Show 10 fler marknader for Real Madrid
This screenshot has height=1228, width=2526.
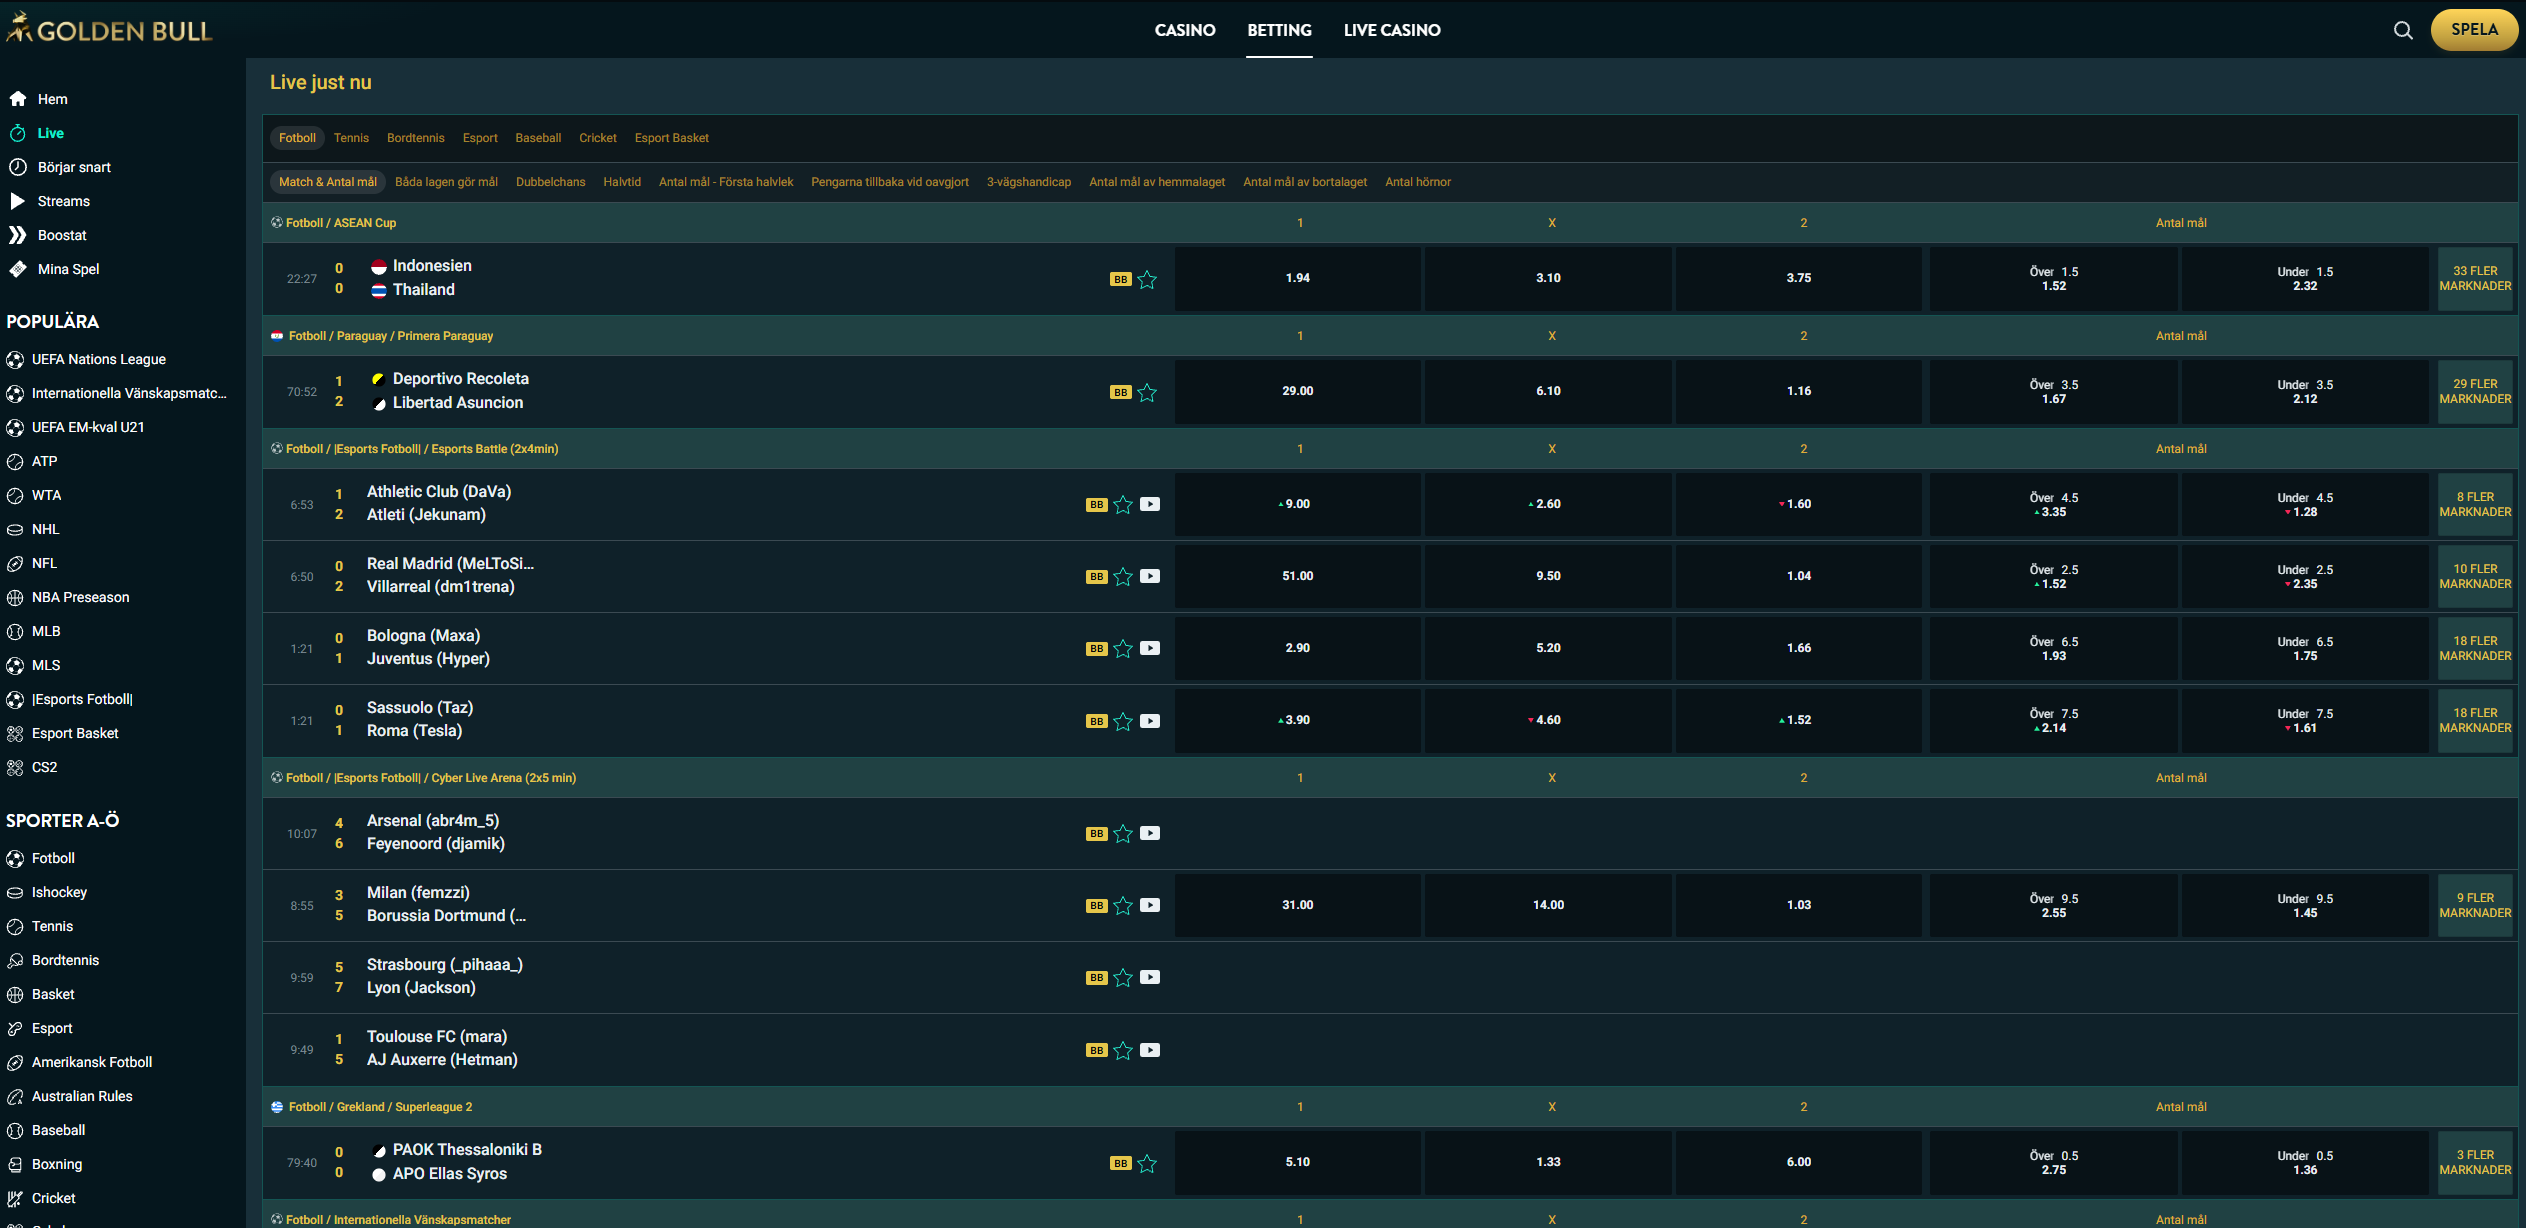click(2475, 576)
